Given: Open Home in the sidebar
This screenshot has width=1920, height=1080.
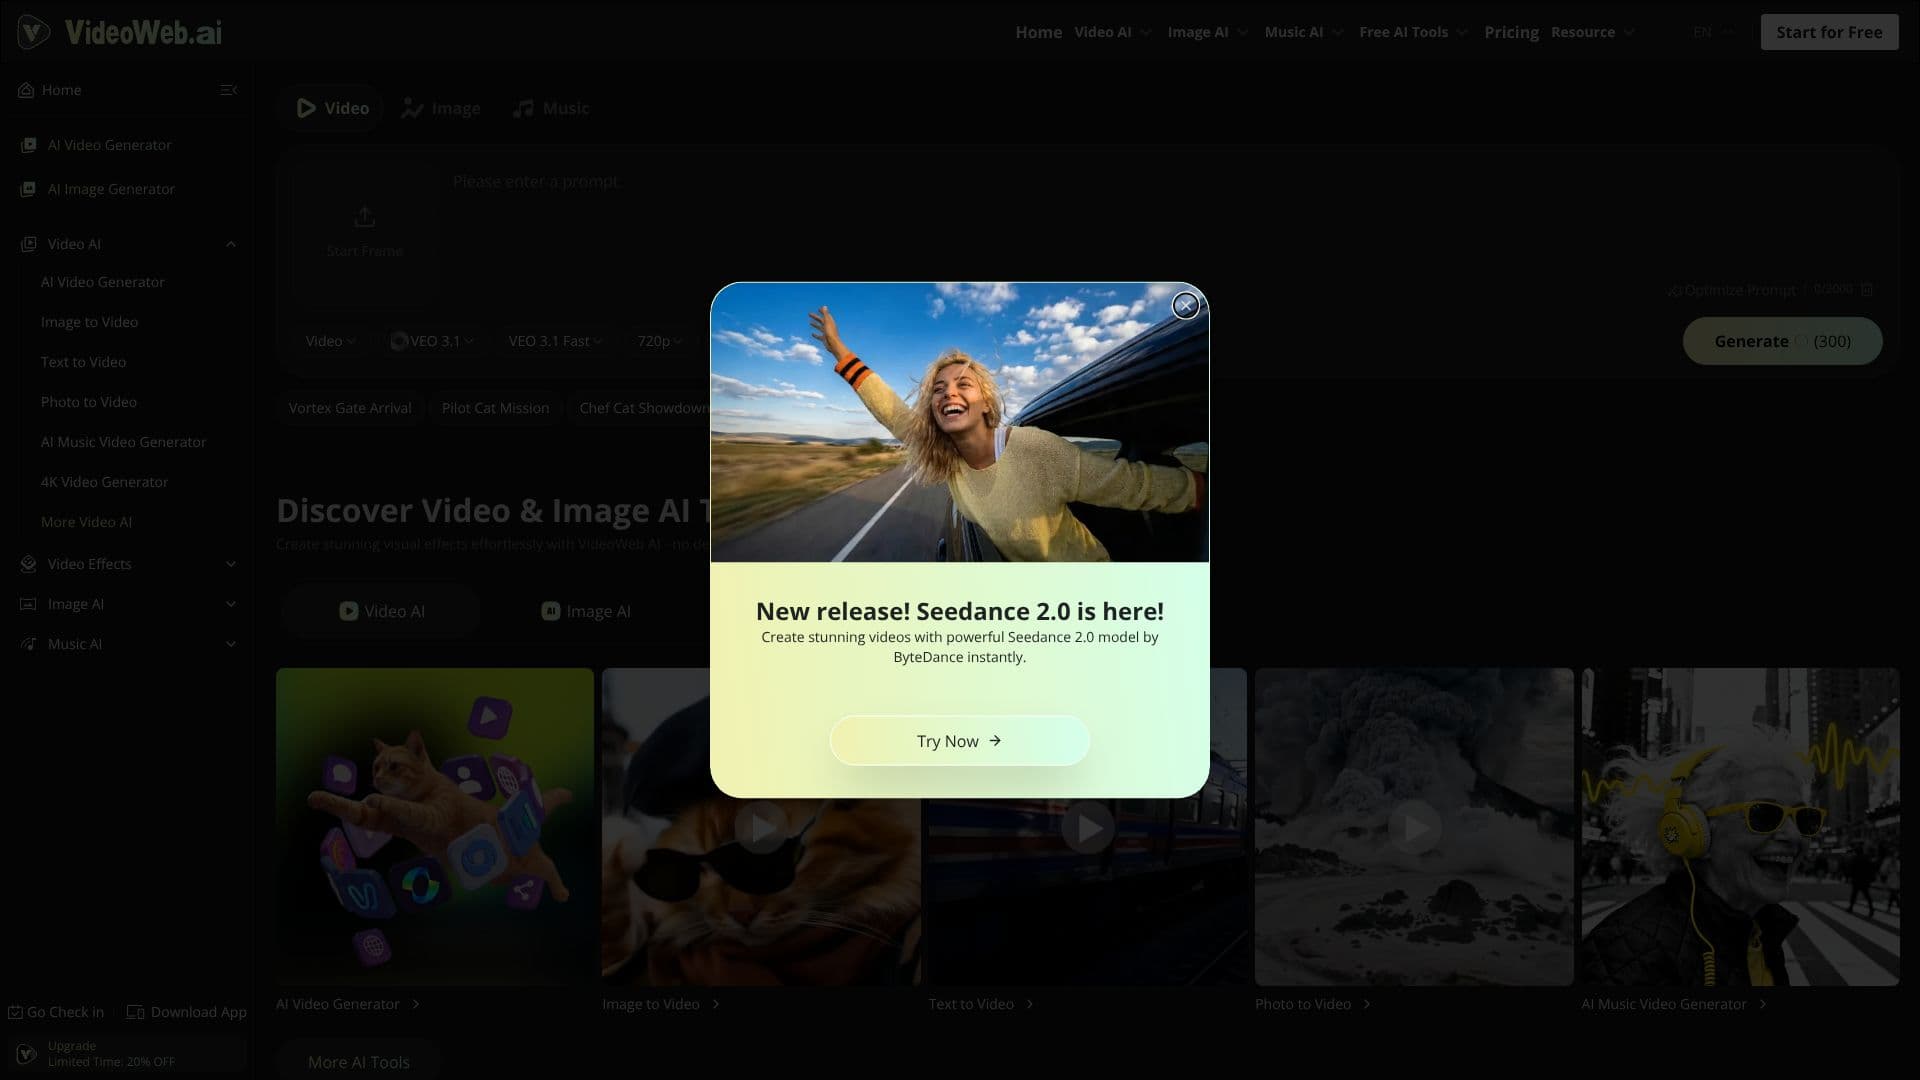Looking at the screenshot, I should [50, 90].
